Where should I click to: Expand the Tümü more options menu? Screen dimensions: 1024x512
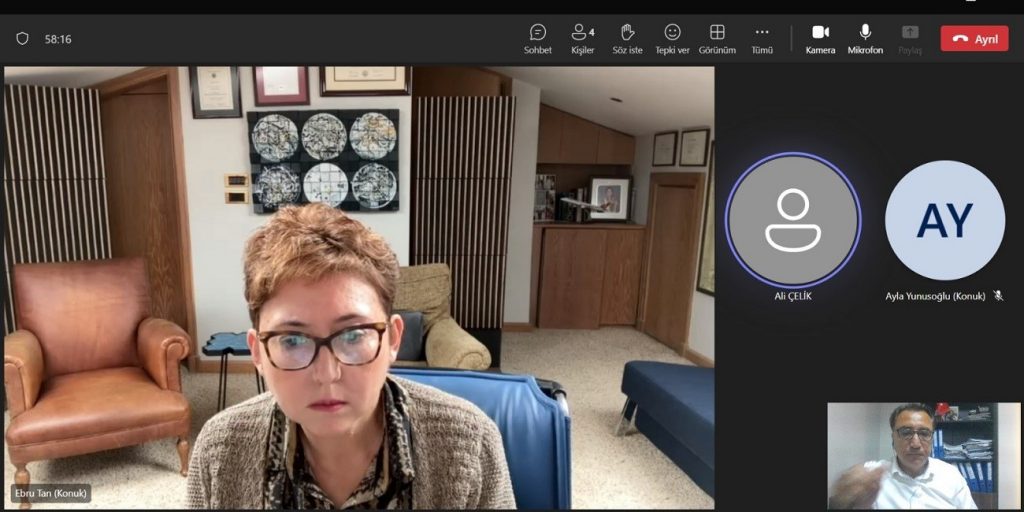coord(762,38)
